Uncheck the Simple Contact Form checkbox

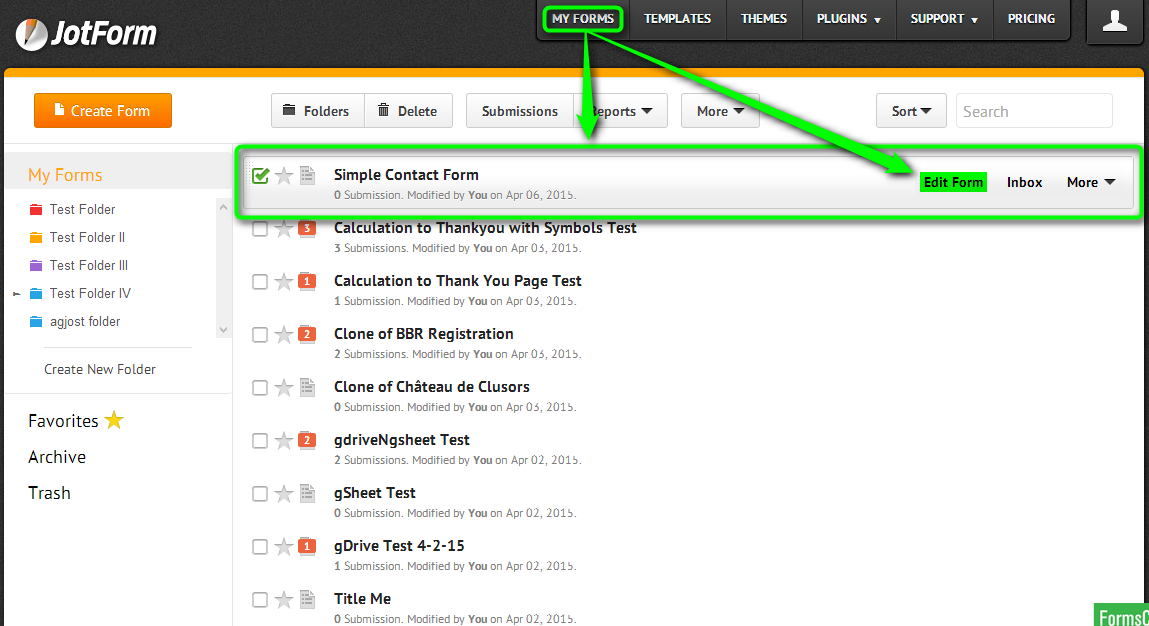tap(260, 176)
